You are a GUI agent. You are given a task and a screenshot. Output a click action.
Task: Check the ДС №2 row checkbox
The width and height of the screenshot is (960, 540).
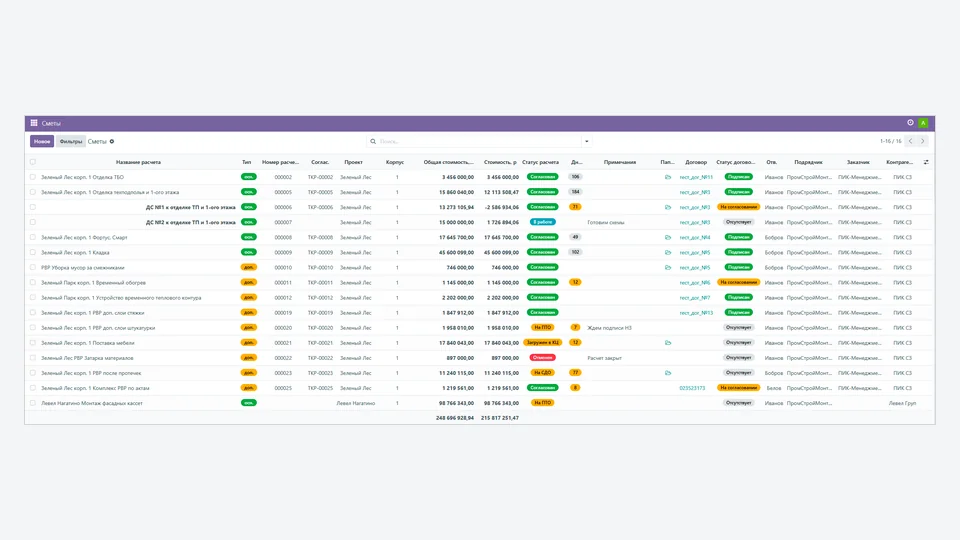(x=33, y=222)
